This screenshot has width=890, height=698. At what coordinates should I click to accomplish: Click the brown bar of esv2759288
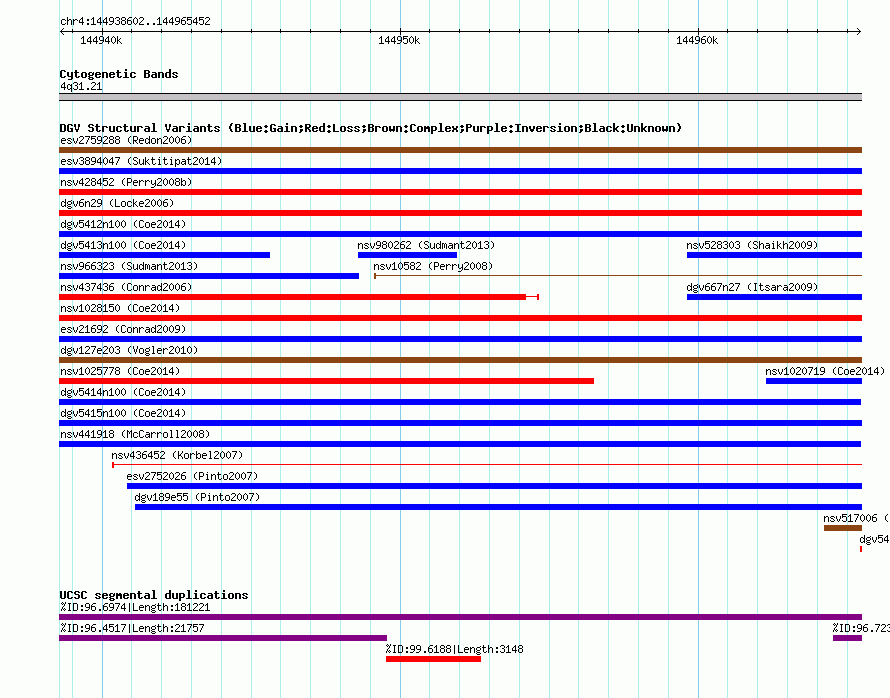pos(460,150)
